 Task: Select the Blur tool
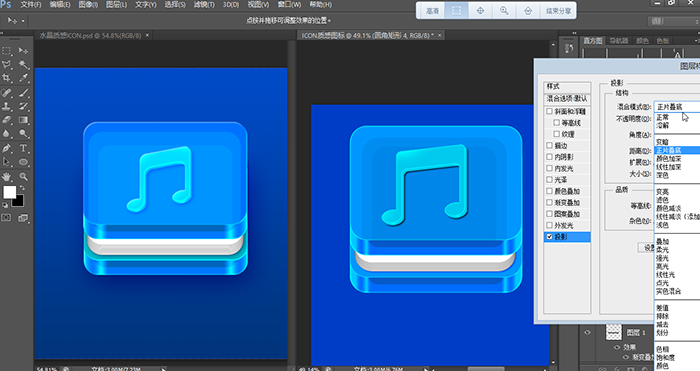[7, 133]
